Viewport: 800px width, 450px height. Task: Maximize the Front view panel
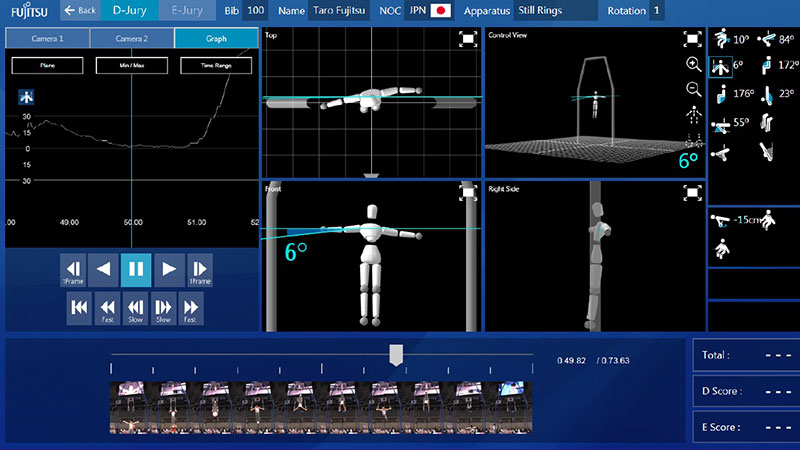(468, 190)
